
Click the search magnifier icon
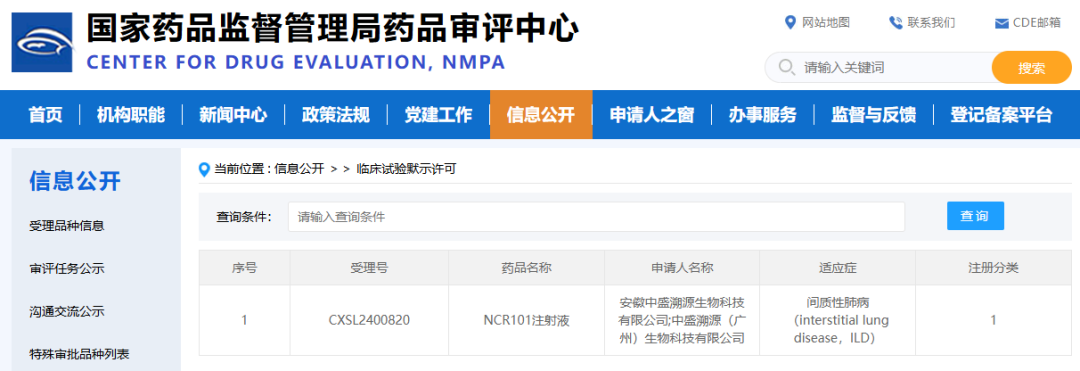pos(786,67)
